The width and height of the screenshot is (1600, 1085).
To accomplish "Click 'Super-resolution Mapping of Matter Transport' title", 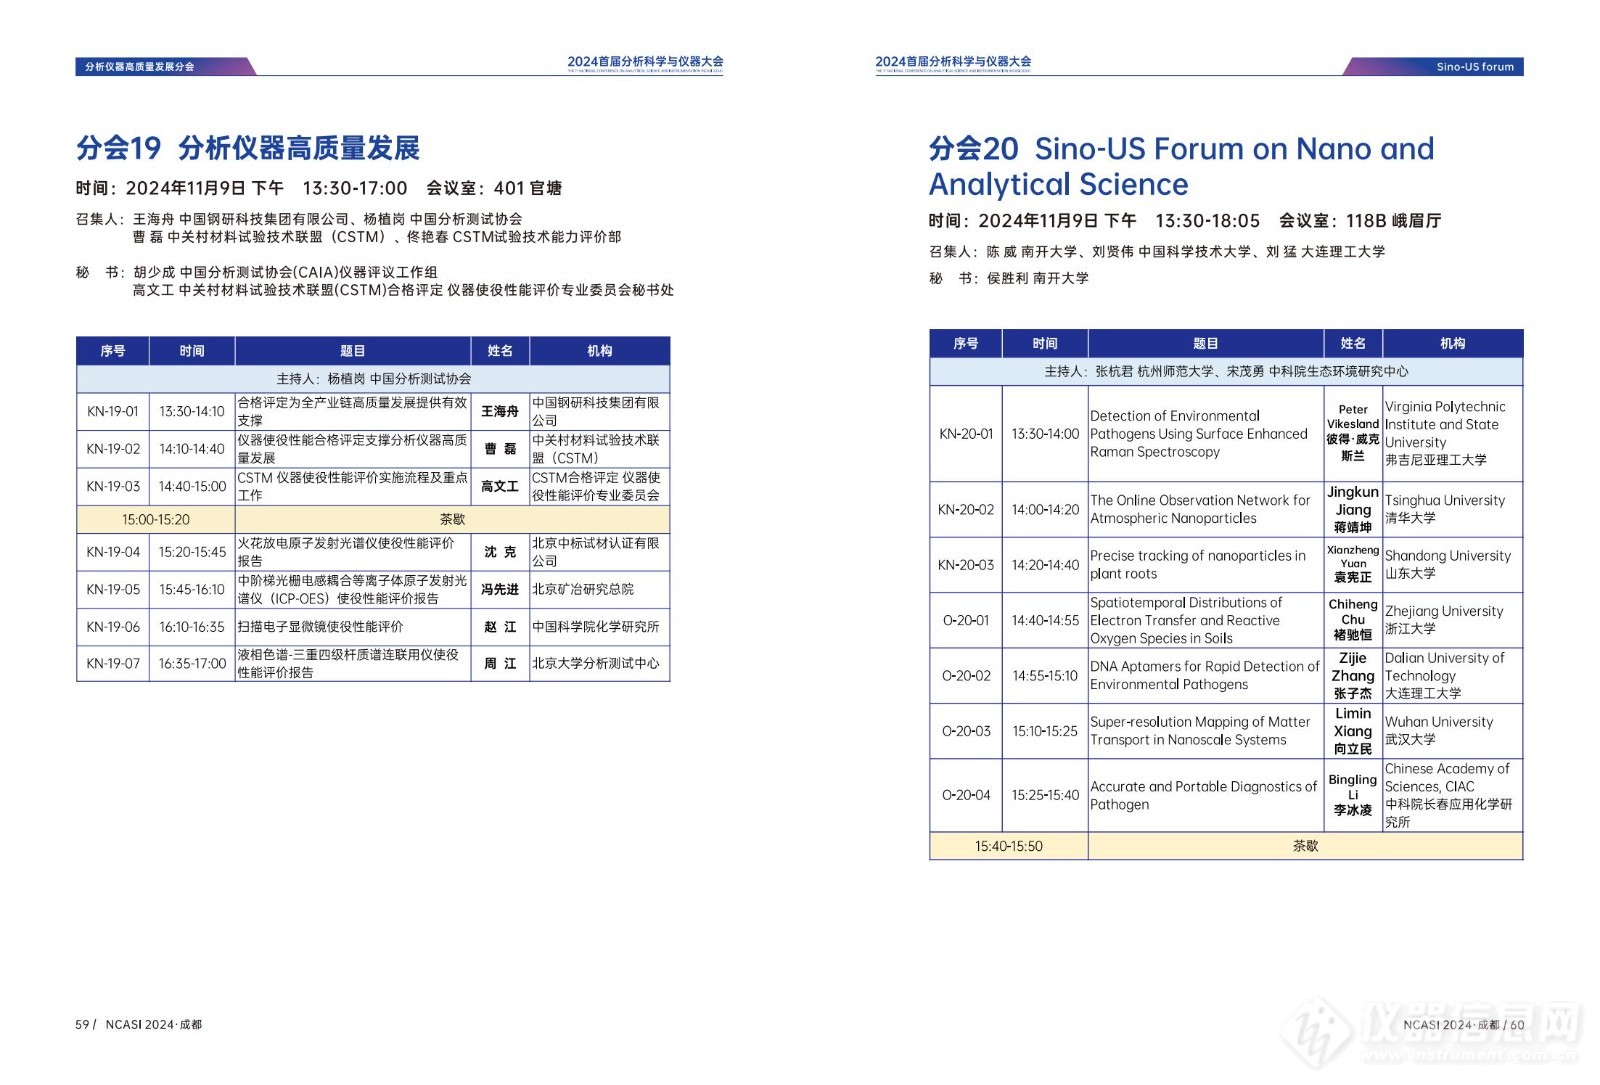I will [x=1200, y=731].
